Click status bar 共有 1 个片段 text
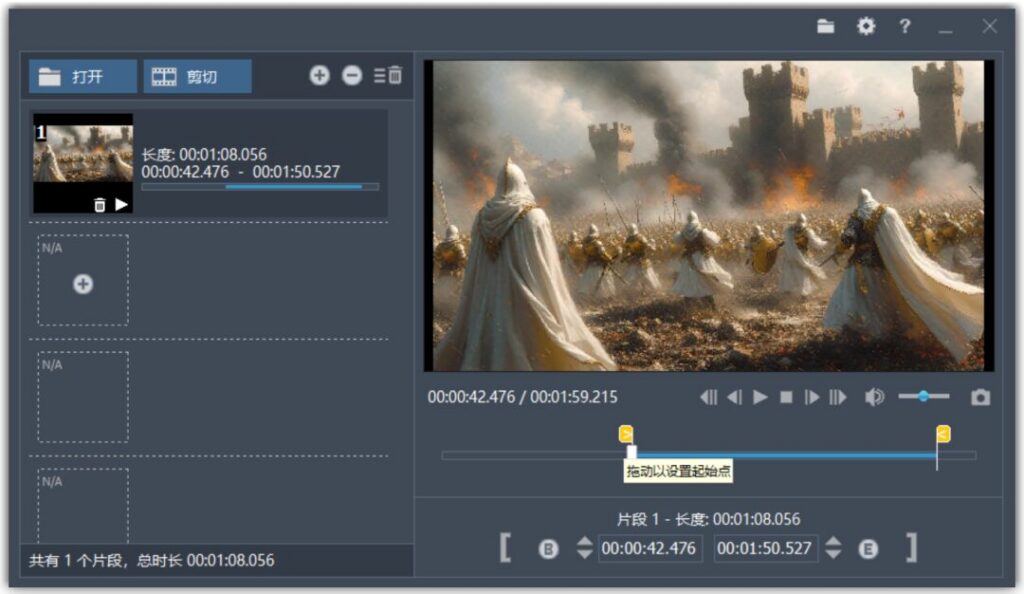The width and height of the screenshot is (1024, 594). coord(152,560)
